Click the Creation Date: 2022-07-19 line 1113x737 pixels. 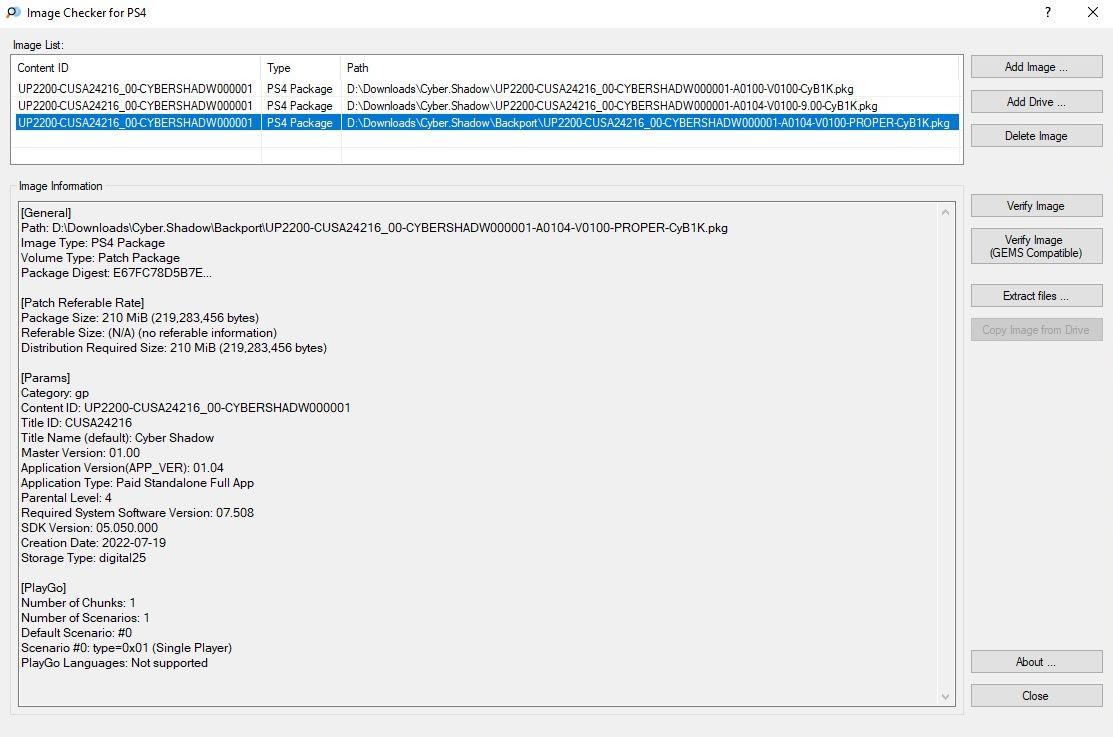tap(93, 542)
